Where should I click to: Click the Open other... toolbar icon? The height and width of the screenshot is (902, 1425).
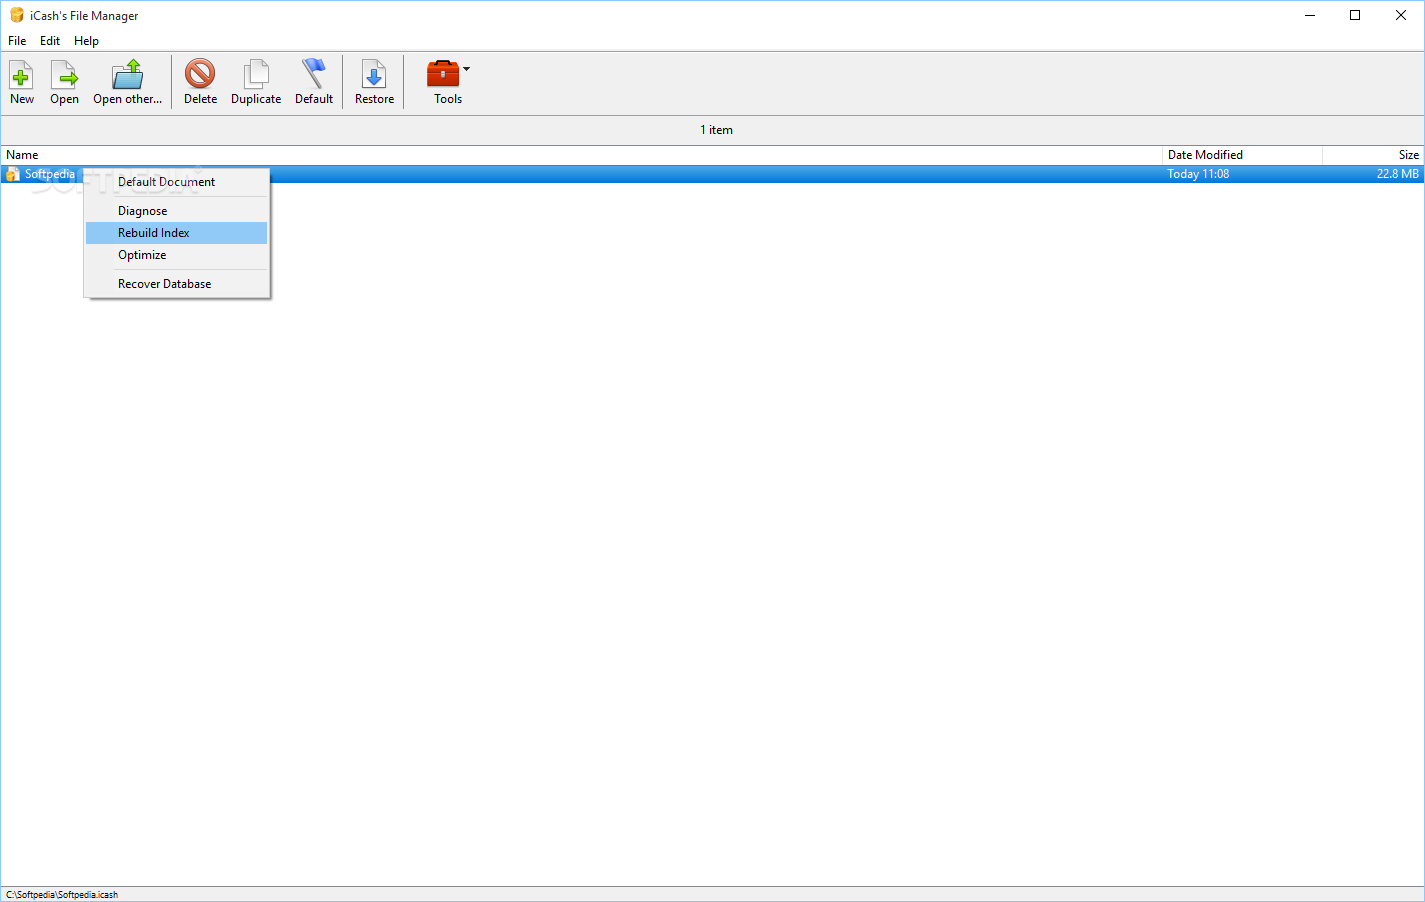point(127,75)
